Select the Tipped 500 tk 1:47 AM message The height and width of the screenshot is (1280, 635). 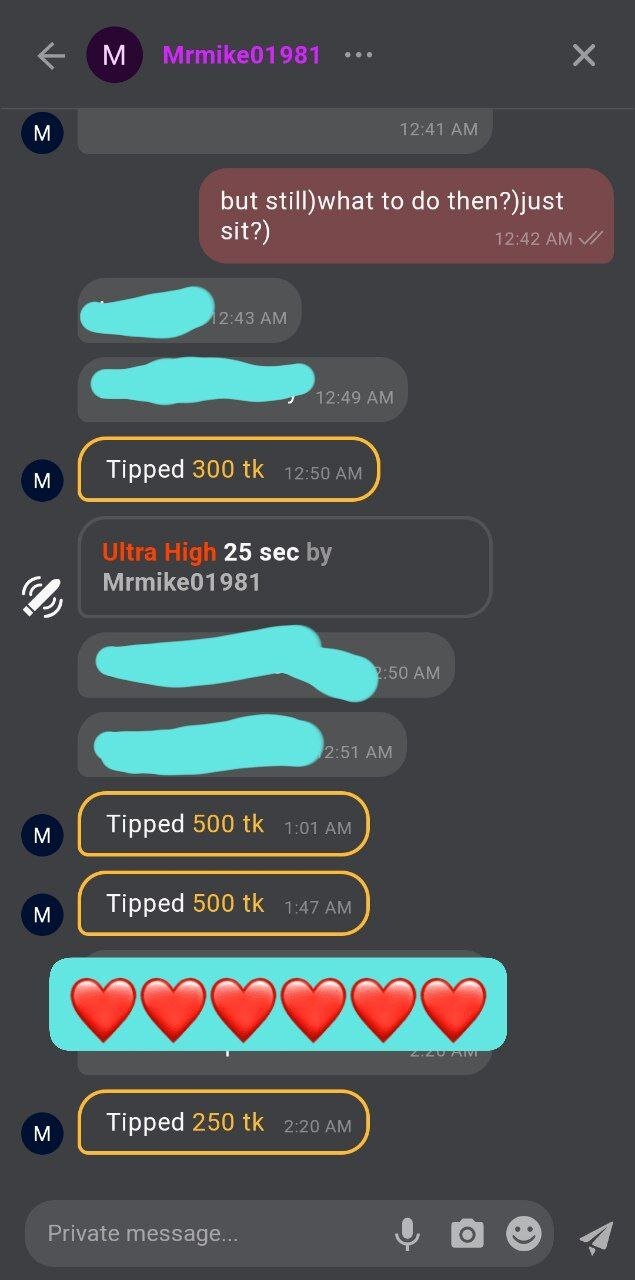[223, 903]
